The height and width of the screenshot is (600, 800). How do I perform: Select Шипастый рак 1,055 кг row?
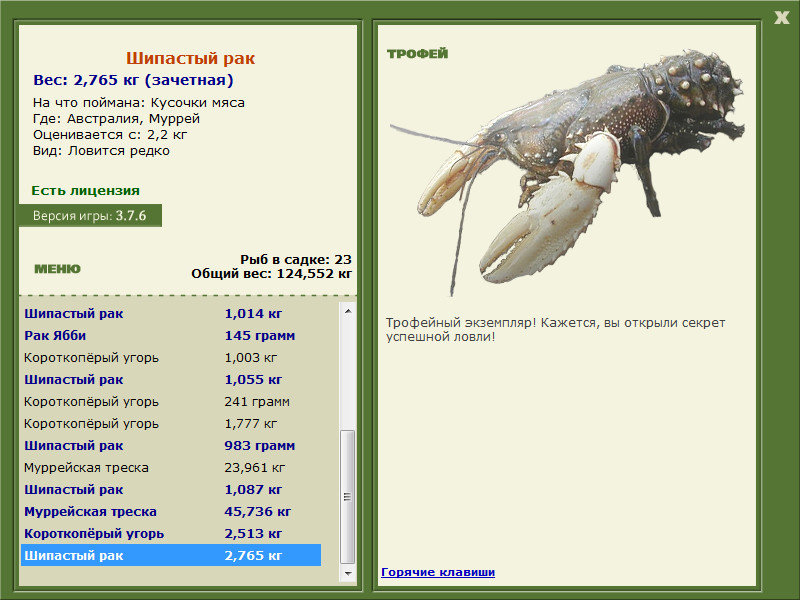(171, 380)
